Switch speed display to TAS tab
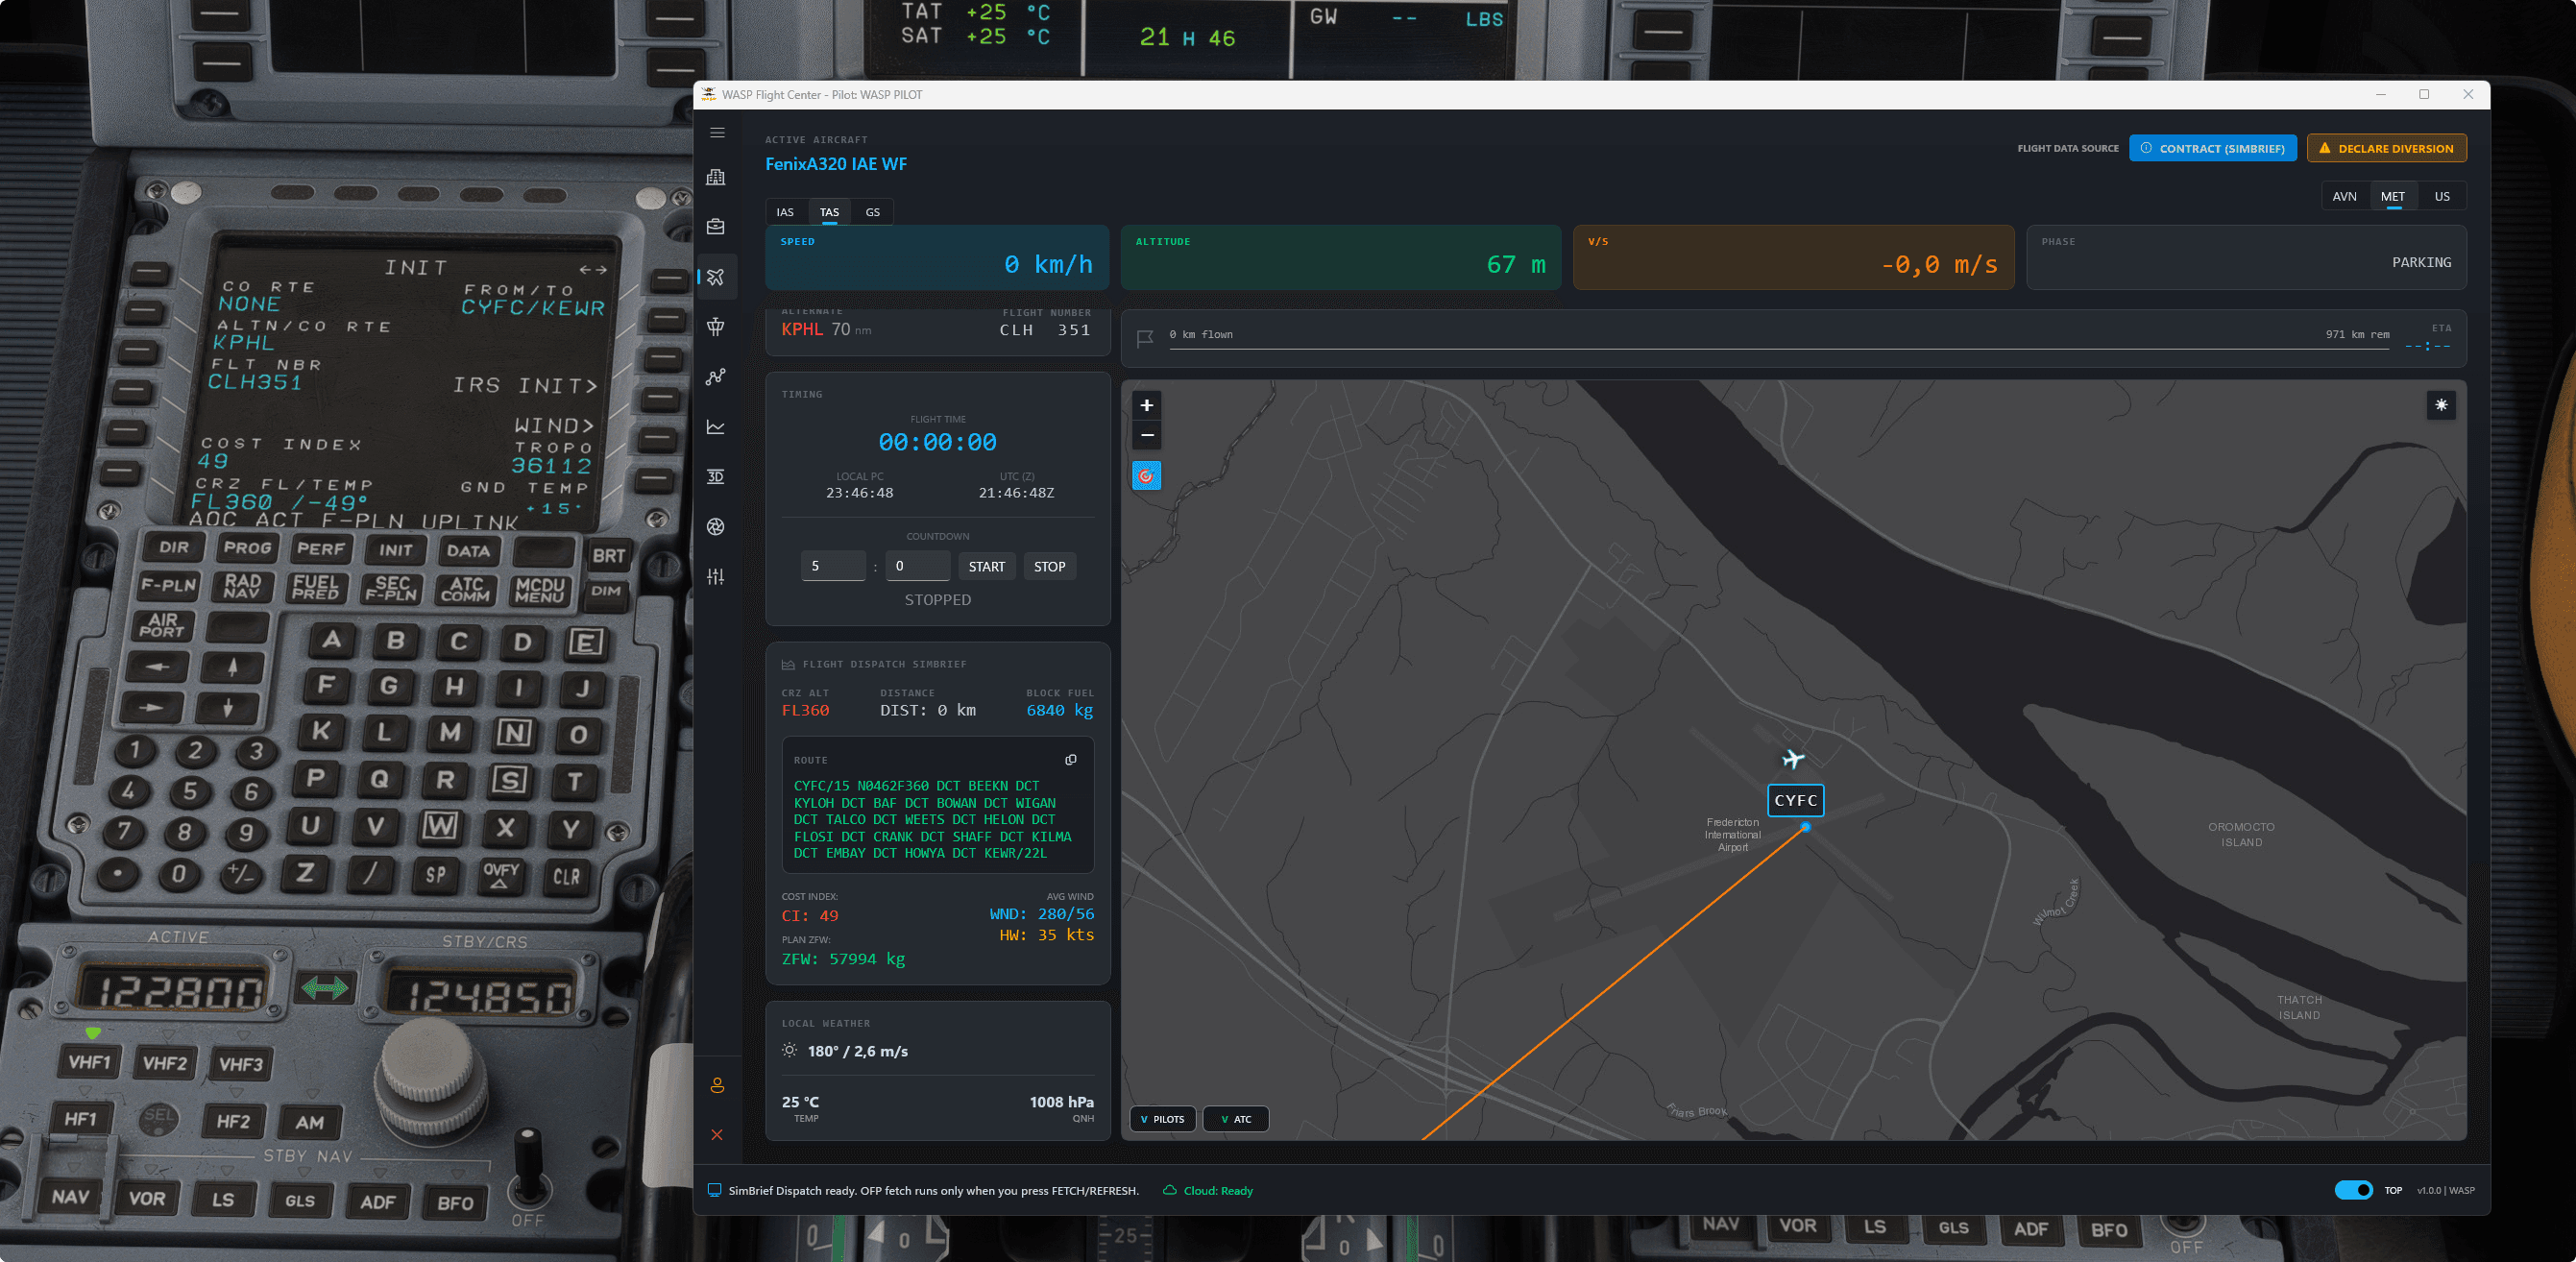 click(829, 212)
